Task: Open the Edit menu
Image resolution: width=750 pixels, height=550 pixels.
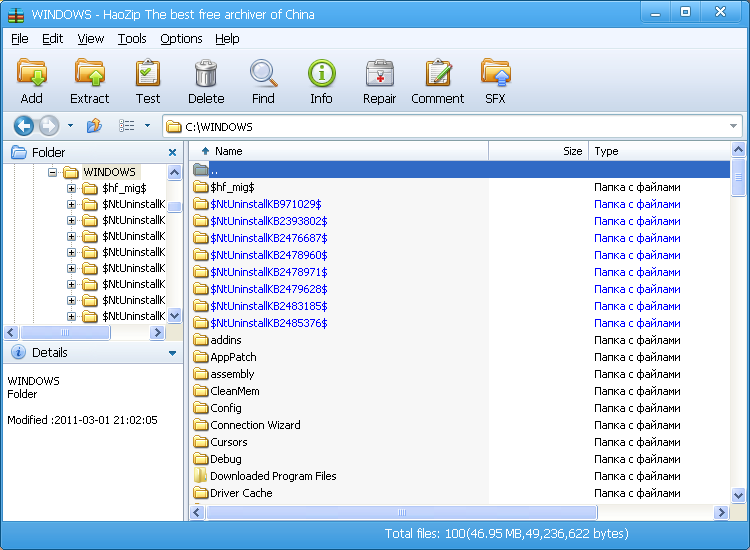Action: 53,39
